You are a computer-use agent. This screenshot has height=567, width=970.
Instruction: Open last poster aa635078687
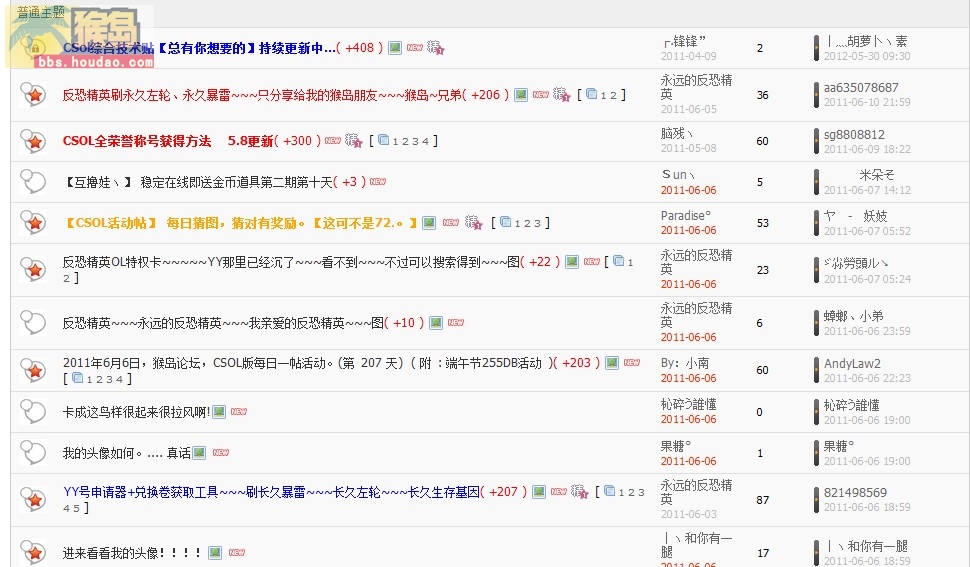[861, 88]
